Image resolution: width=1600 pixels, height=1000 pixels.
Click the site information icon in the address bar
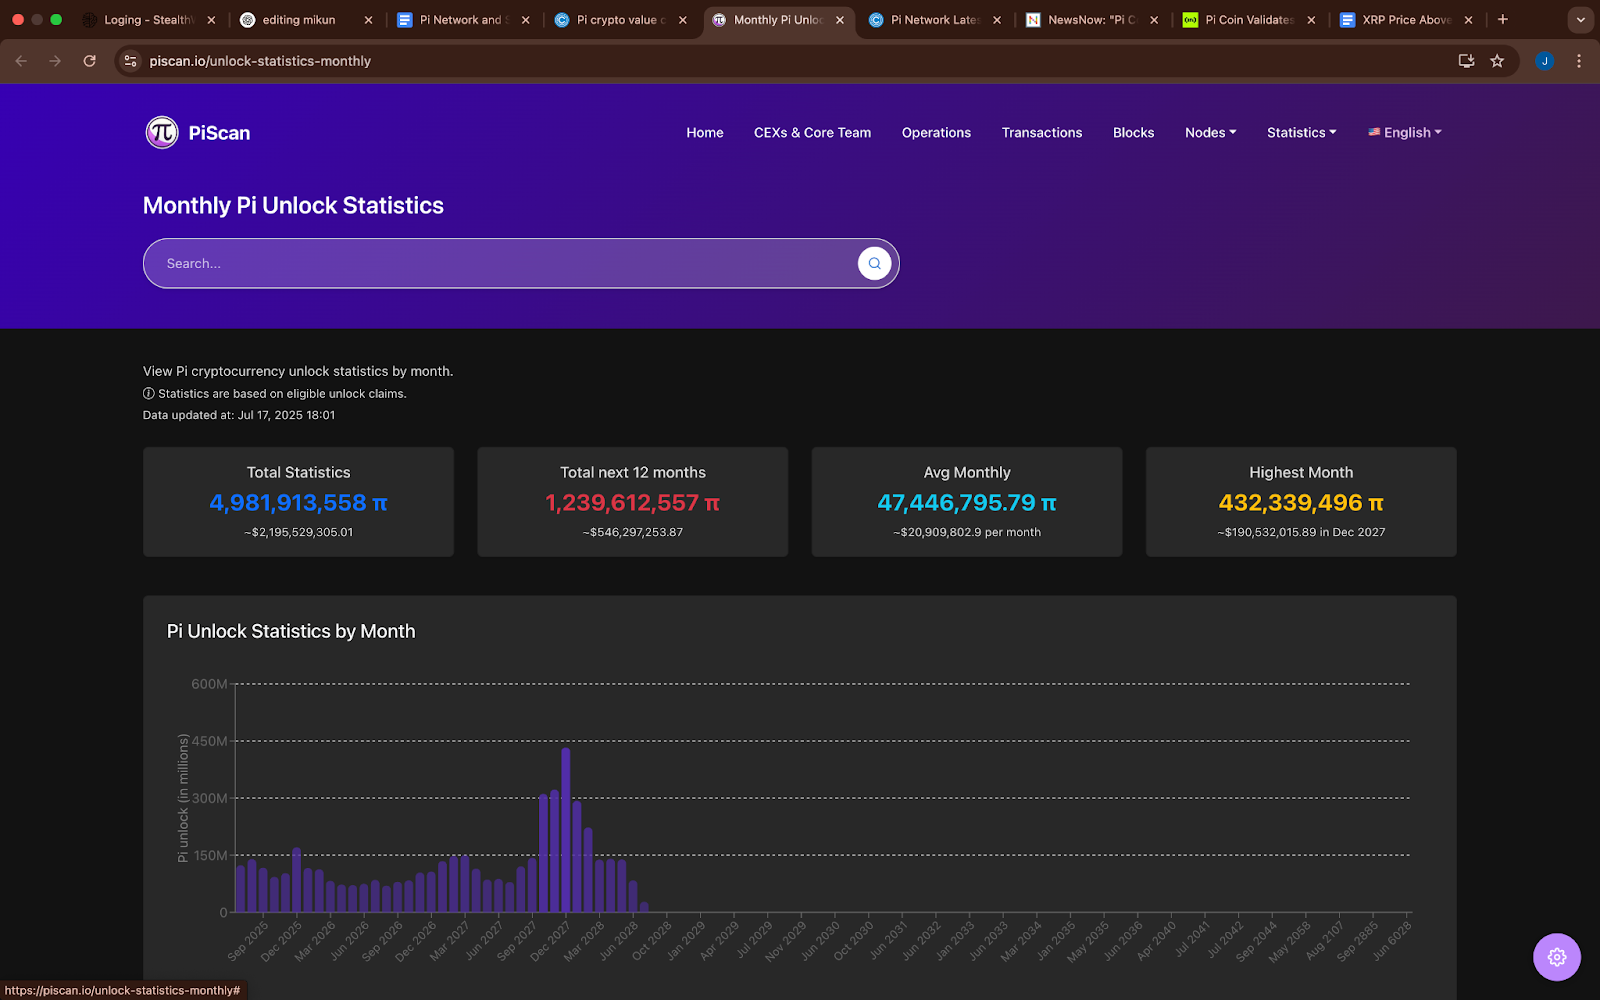pos(130,61)
